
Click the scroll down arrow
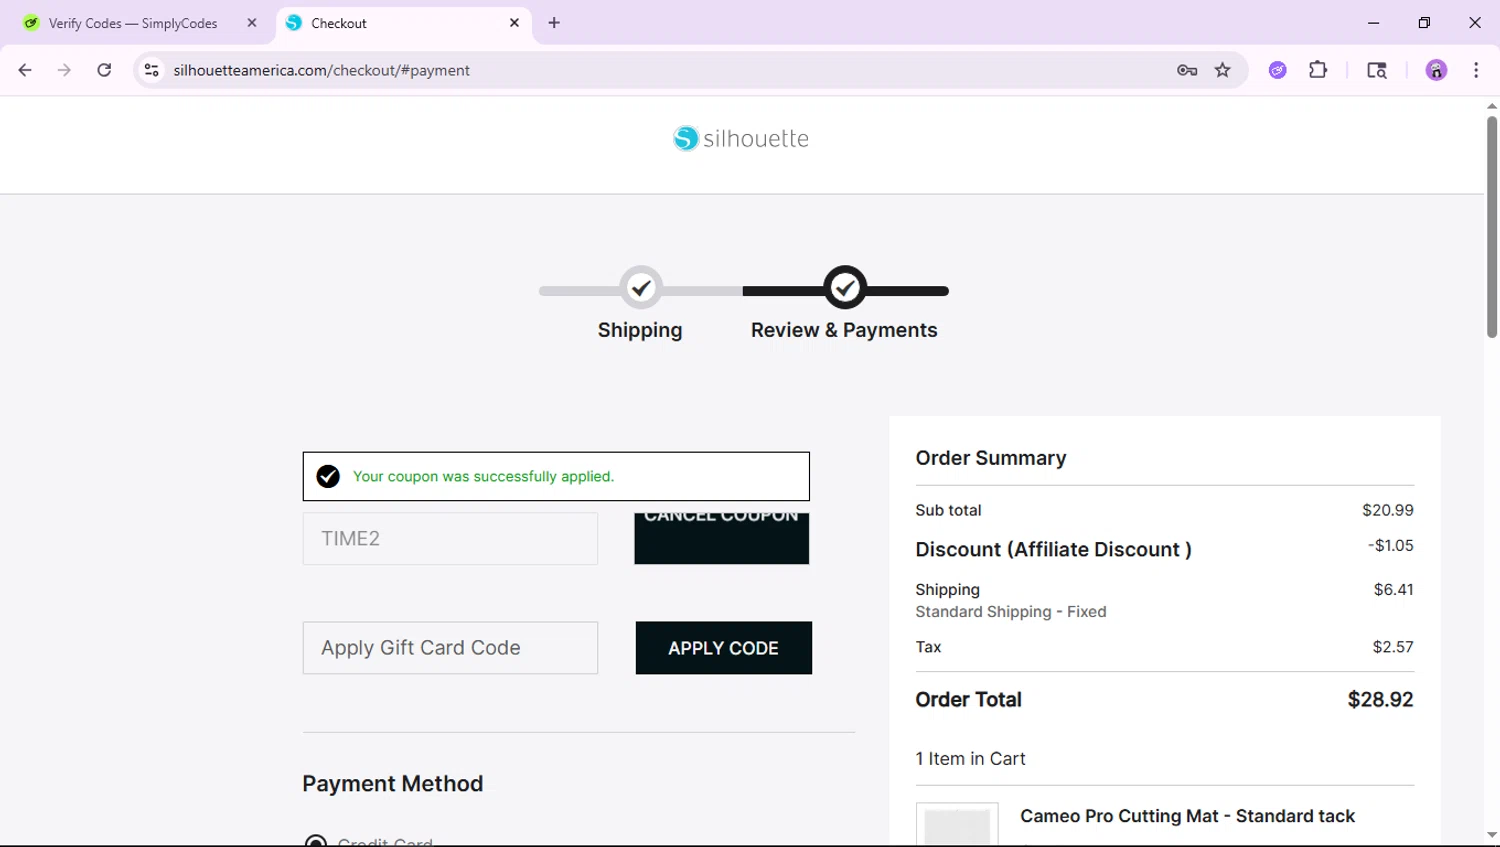click(1491, 835)
